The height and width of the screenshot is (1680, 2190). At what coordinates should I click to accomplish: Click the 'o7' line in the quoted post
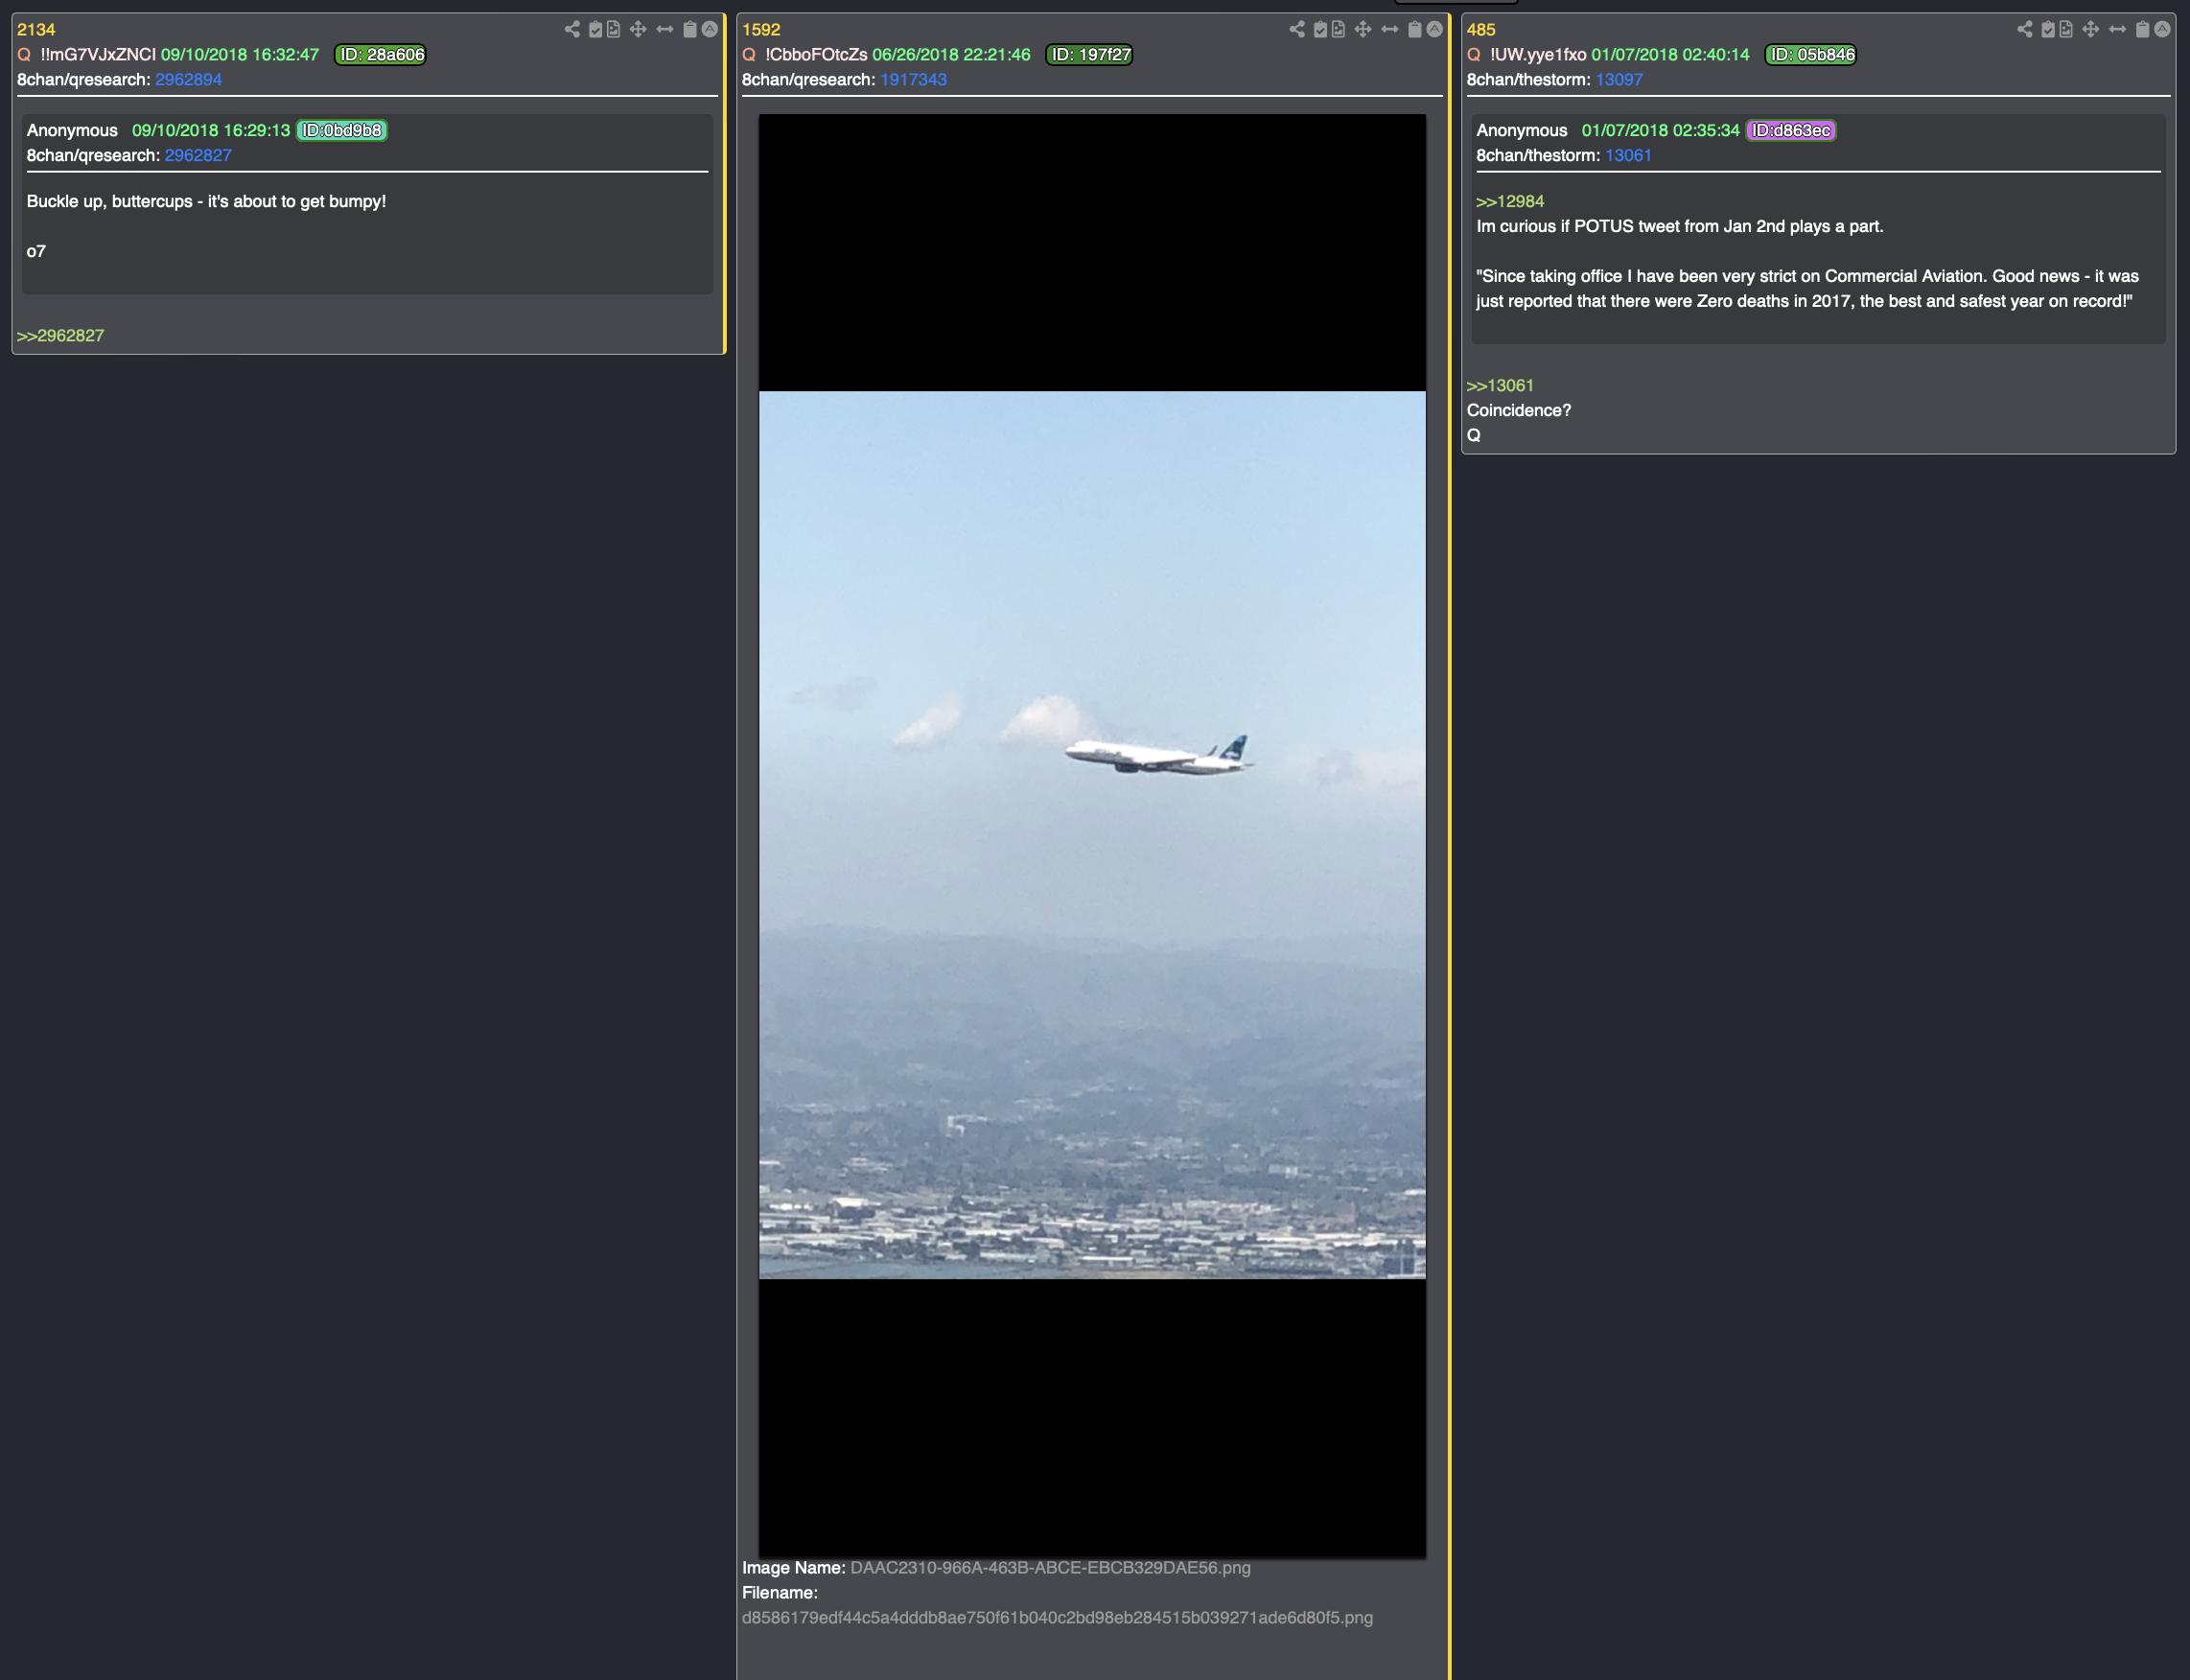pos(36,252)
